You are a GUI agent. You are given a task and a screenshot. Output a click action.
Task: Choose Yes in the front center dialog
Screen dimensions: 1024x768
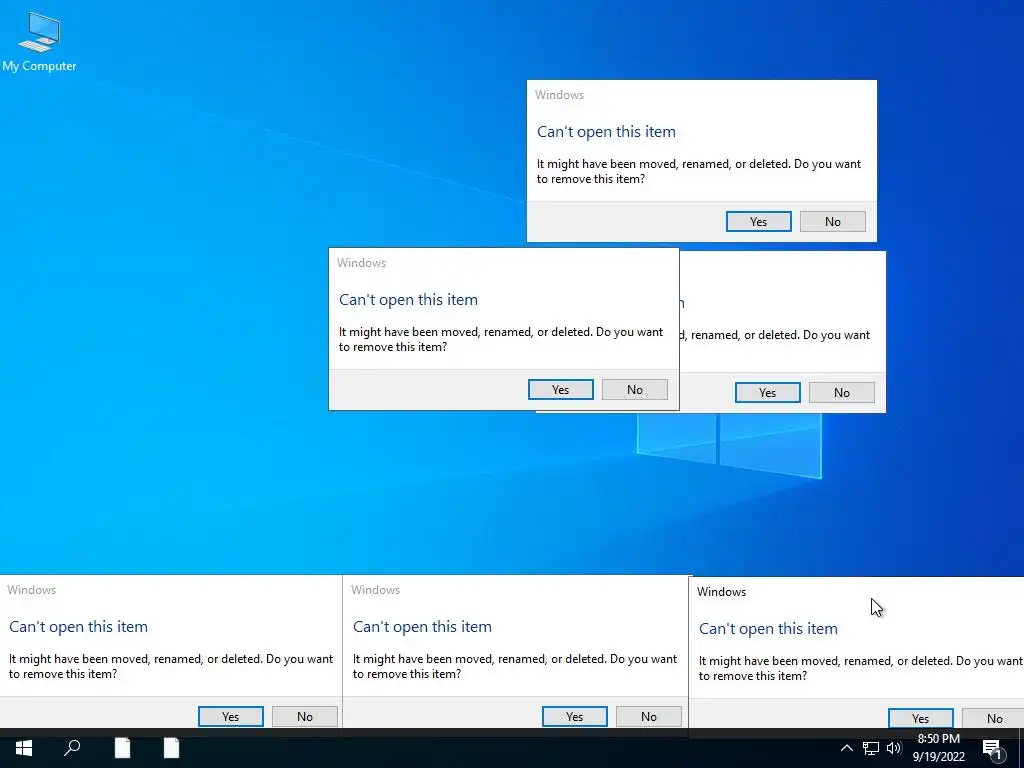point(560,390)
